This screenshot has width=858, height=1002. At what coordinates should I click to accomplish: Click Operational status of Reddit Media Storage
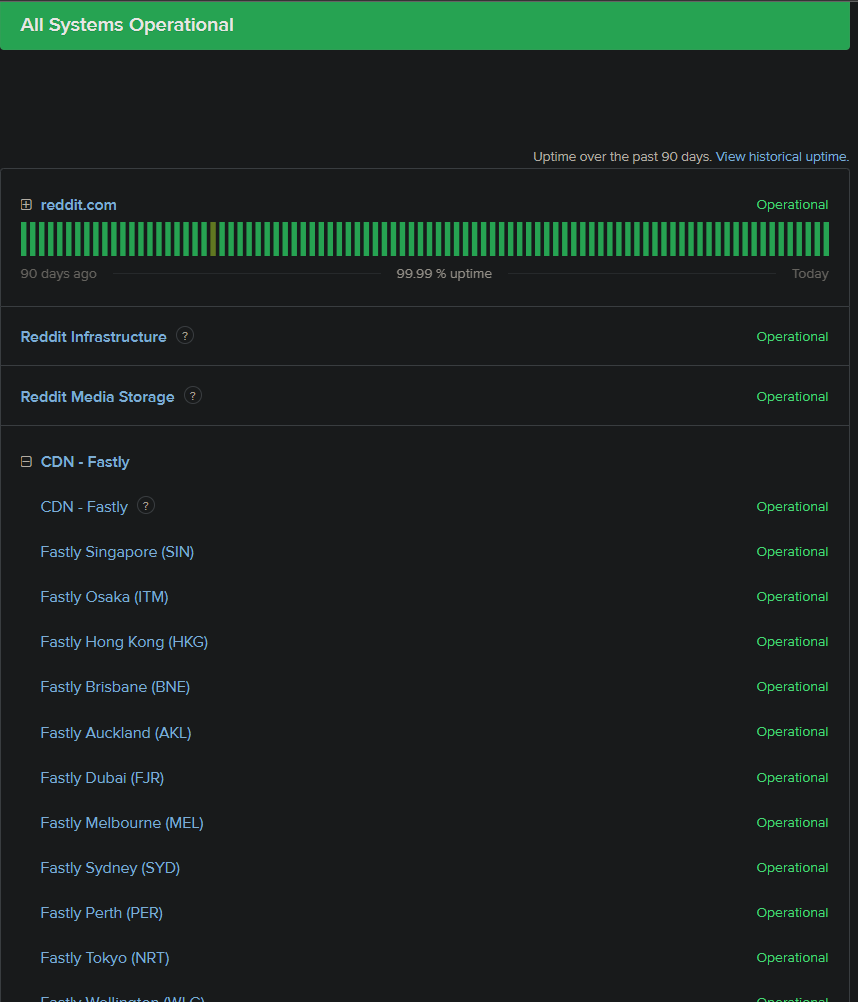(792, 396)
